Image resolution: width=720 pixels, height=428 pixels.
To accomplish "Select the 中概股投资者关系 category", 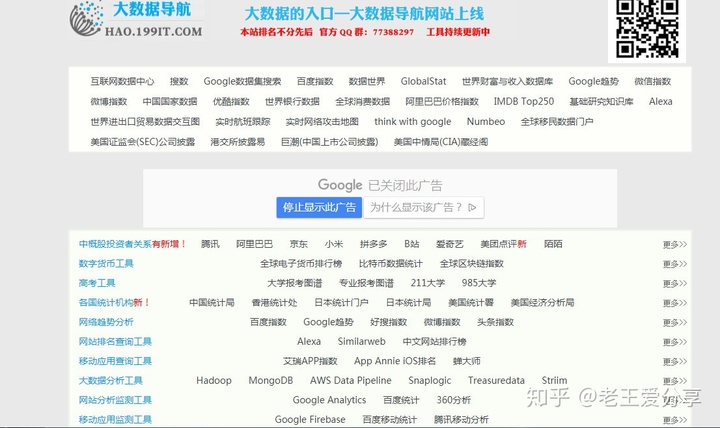I will tap(115, 244).
